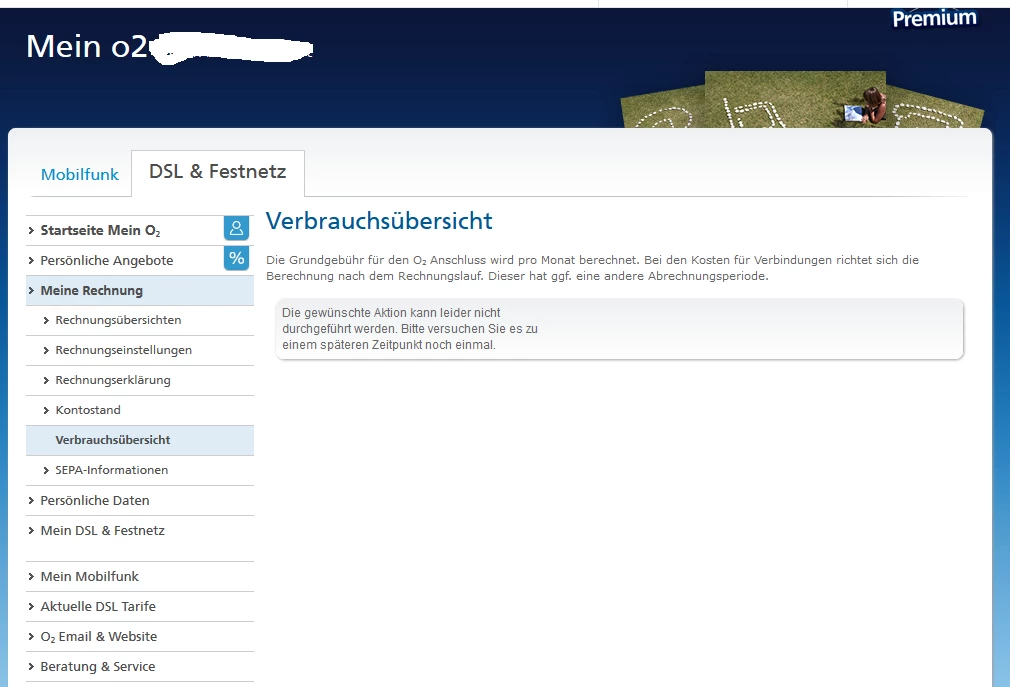Open Rechnungserklärung submenu item
The width and height of the screenshot is (1010, 687).
(x=113, y=381)
